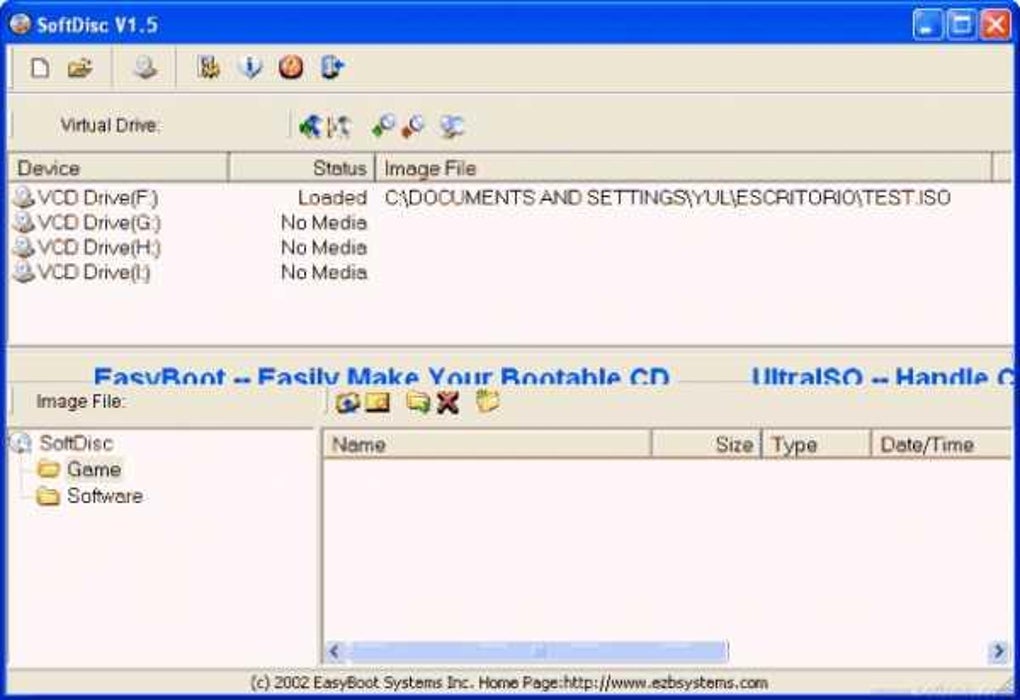This screenshot has height=700, width=1020.
Task: Click the SoftDisc root disc icon in tree
Action: click(x=21, y=443)
